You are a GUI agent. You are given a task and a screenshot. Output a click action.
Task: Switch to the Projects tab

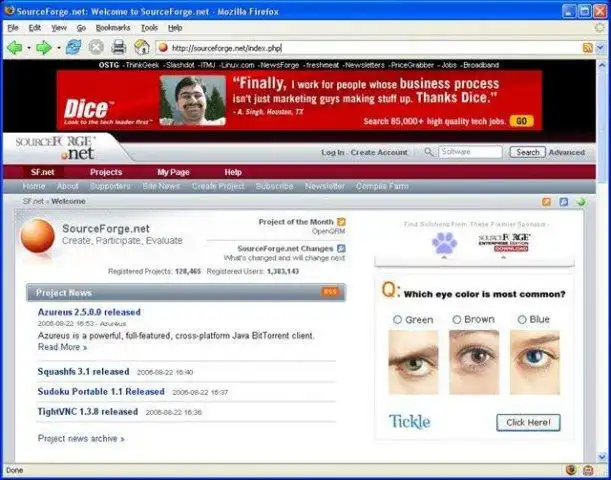pyautogui.click(x=106, y=172)
